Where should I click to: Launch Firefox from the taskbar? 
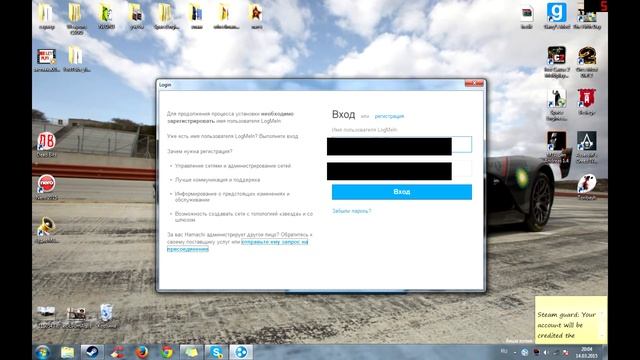pos(142,352)
